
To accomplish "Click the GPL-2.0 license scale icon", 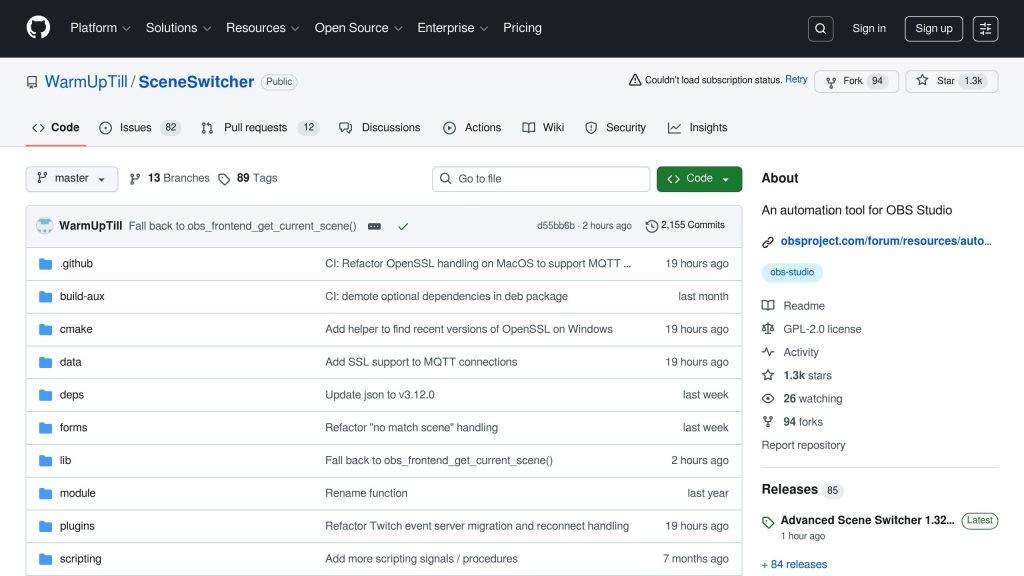I will tap(767, 328).
